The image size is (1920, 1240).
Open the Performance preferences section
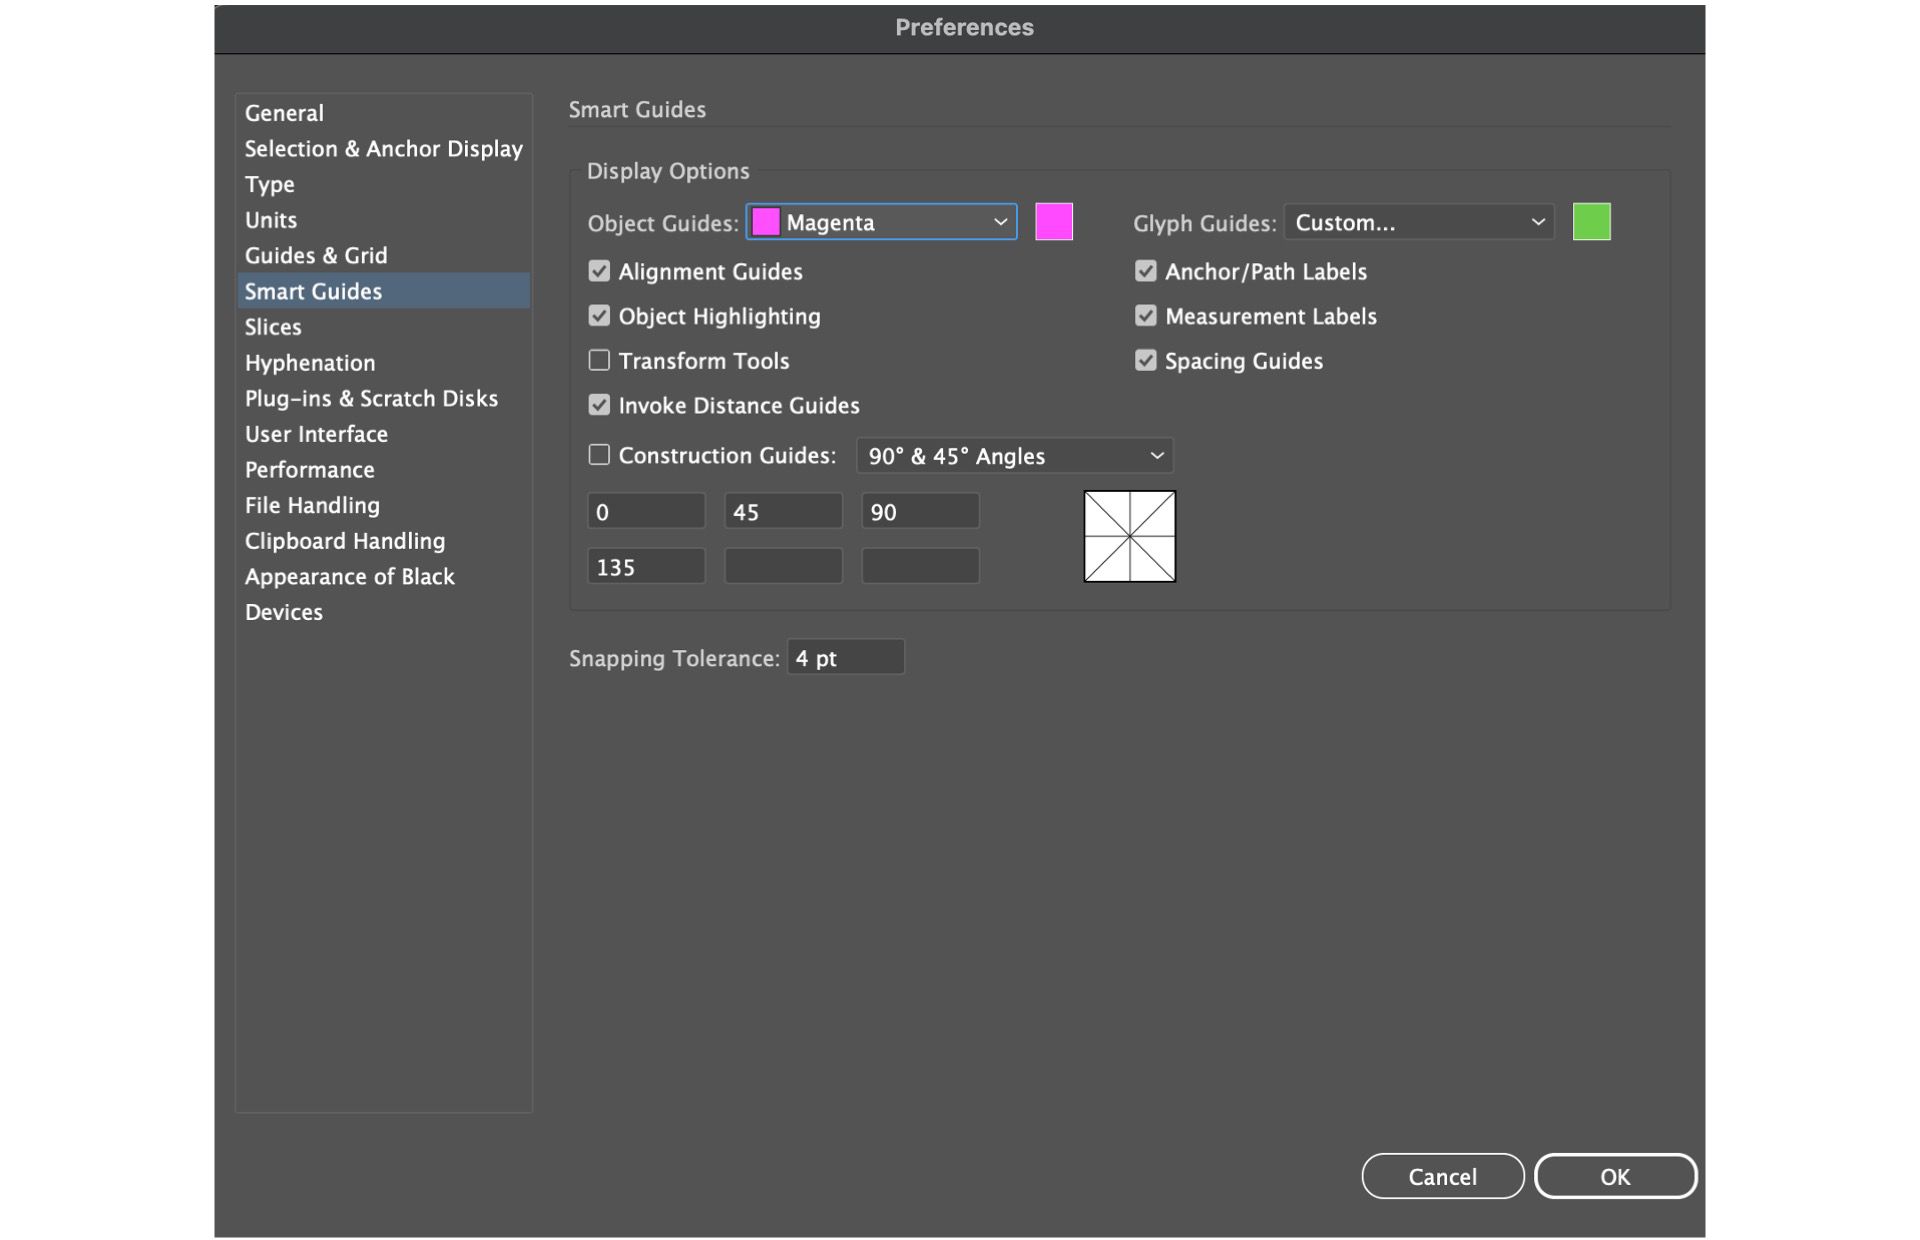[309, 469]
